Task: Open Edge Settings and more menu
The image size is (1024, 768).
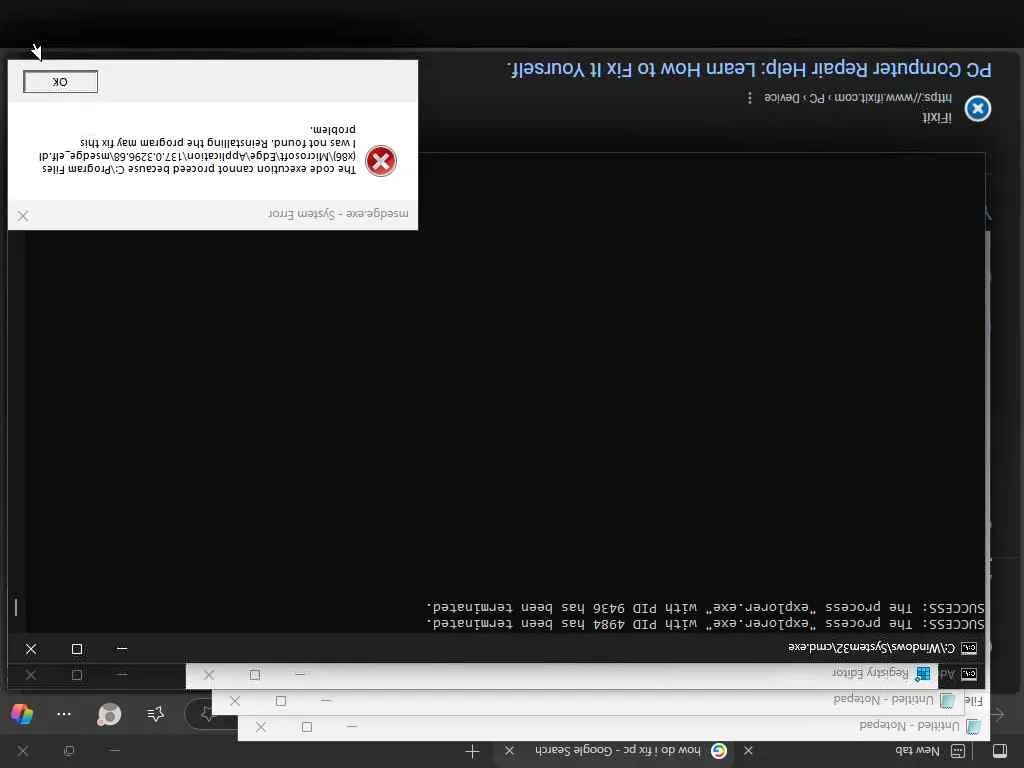Action: (x=64, y=714)
